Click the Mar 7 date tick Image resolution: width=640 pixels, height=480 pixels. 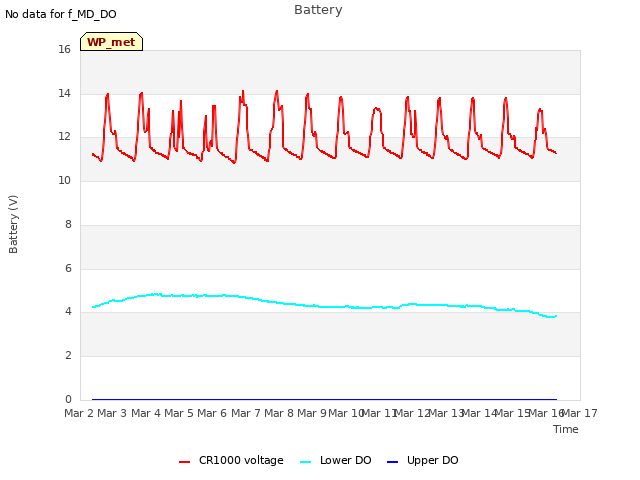click(246, 413)
